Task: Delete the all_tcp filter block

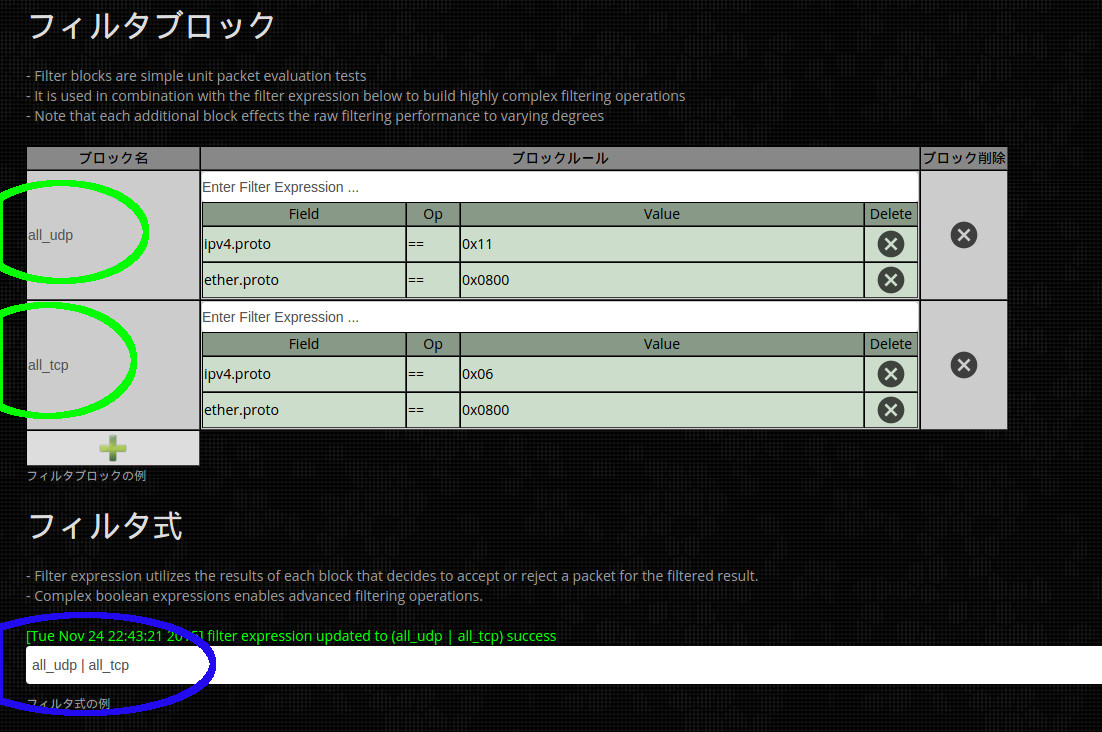Action: click(963, 365)
